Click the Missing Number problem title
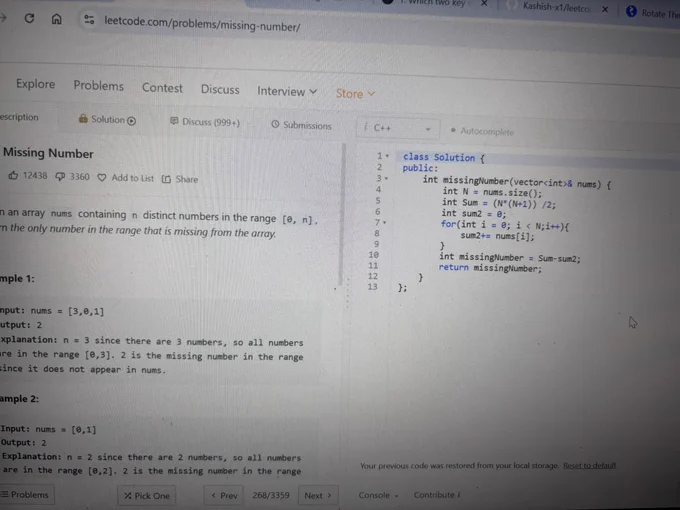The height and width of the screenshot is (510, 680). tap(48, 153)
